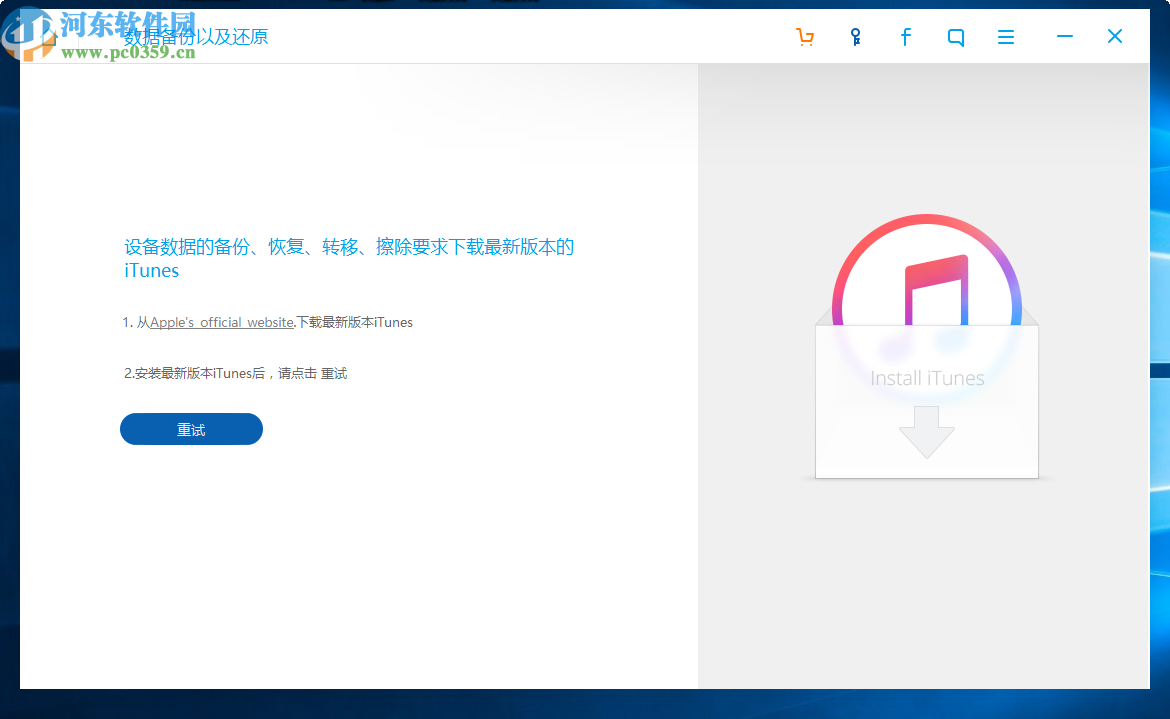Click the key registration icon
The width and height of the screenshot is (1170, 719).
(855, 36)
